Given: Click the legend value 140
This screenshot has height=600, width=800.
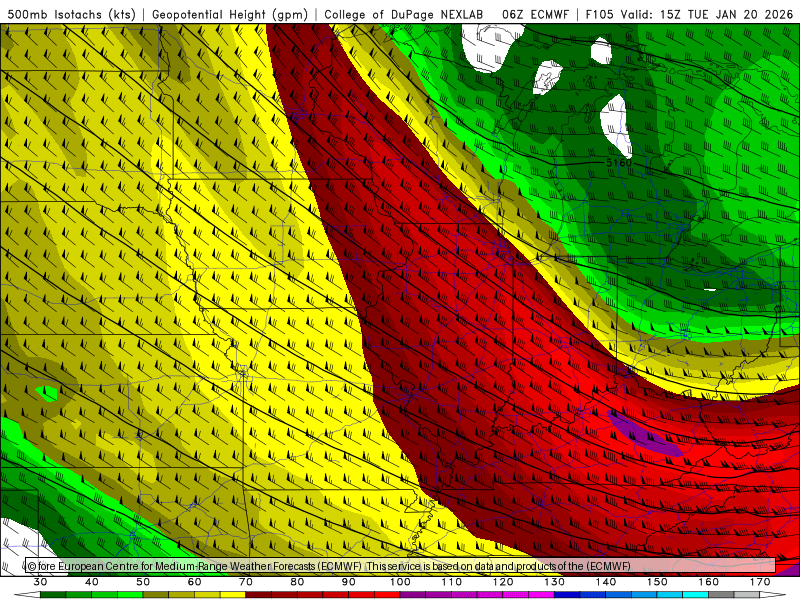Looking at the screenshot, I should coord(606,582).
